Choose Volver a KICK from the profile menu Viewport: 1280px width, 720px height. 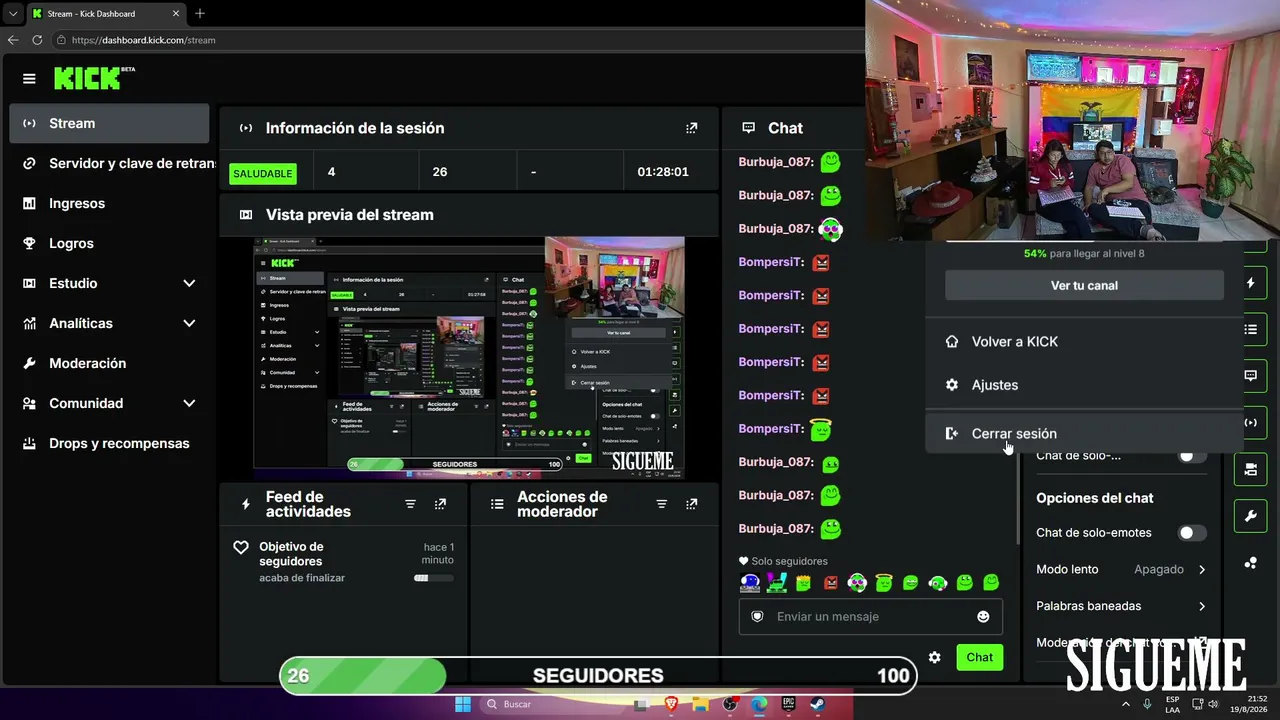pos(1084,342)
